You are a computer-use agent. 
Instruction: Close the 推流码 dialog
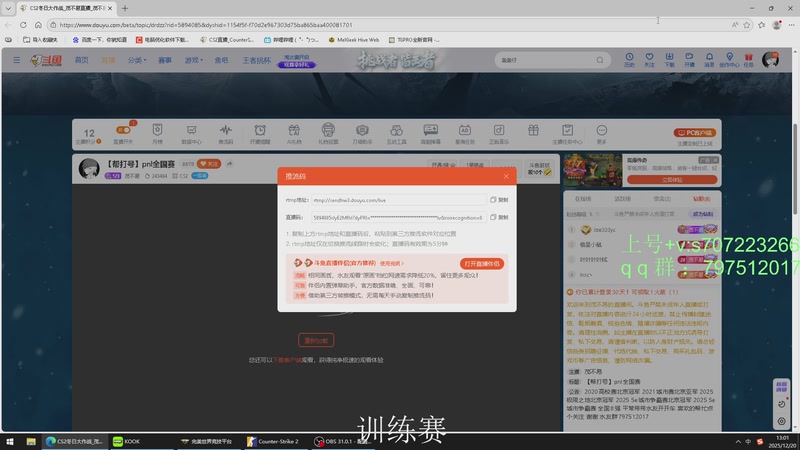coord(506,177)
